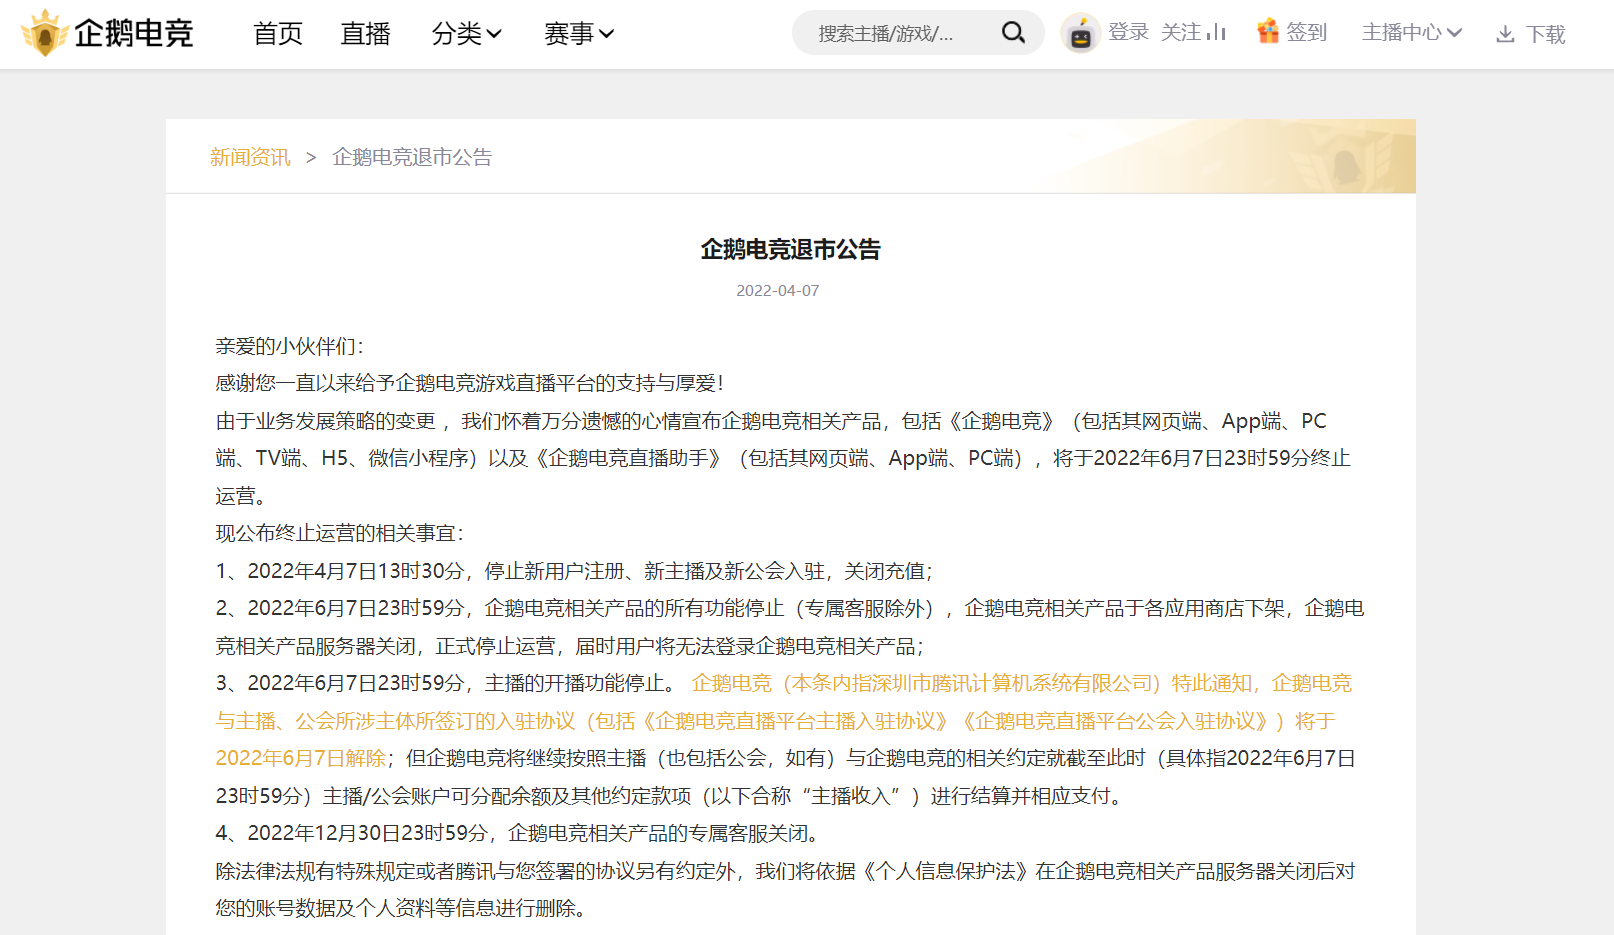Click the 关注 text link
This screenshot has width=1614, height=935.
coord(1180,33)
